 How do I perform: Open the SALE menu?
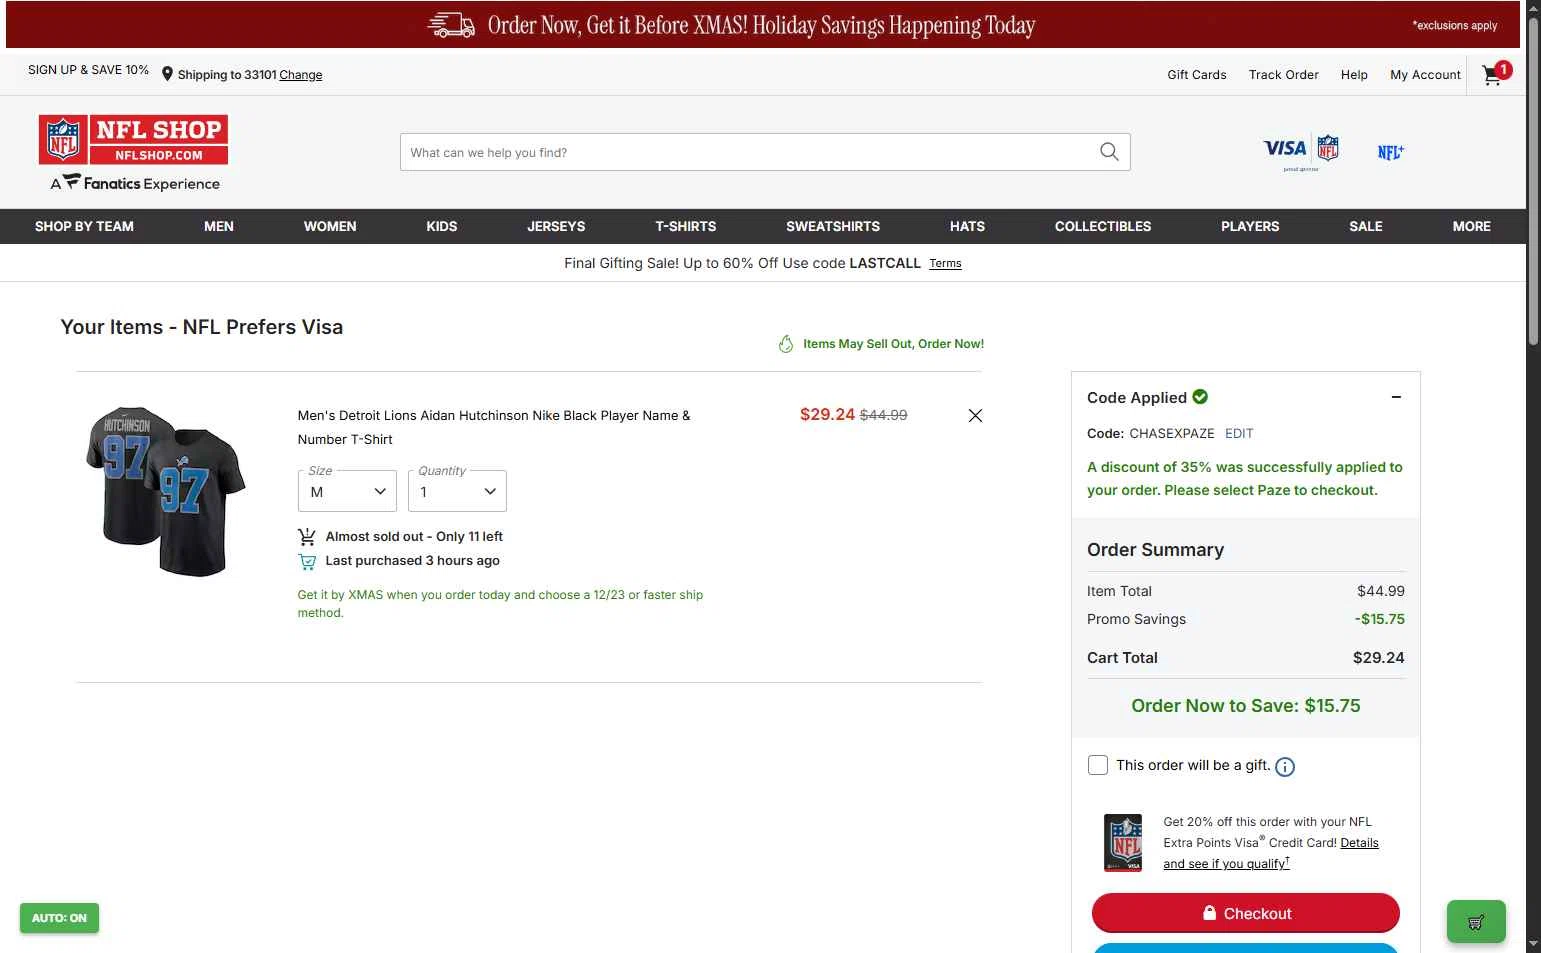[x=1366, y=226]
